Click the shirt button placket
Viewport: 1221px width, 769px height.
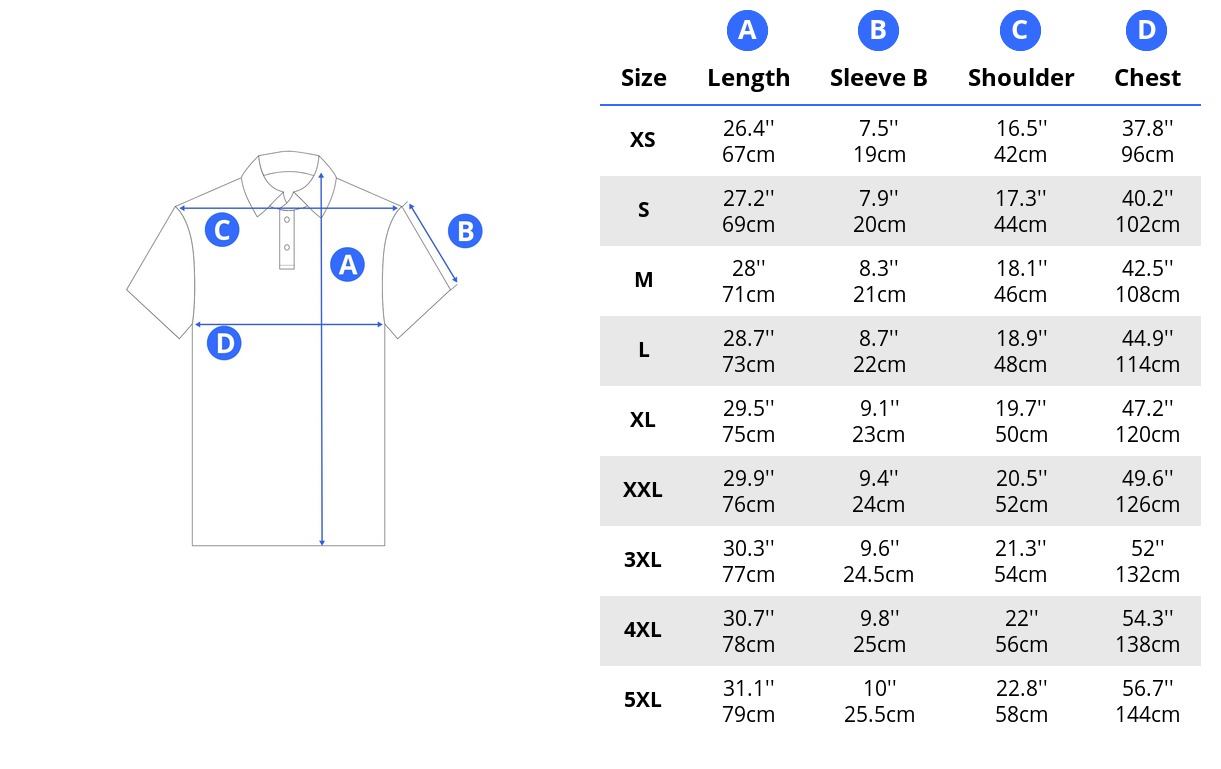(287, 238)
